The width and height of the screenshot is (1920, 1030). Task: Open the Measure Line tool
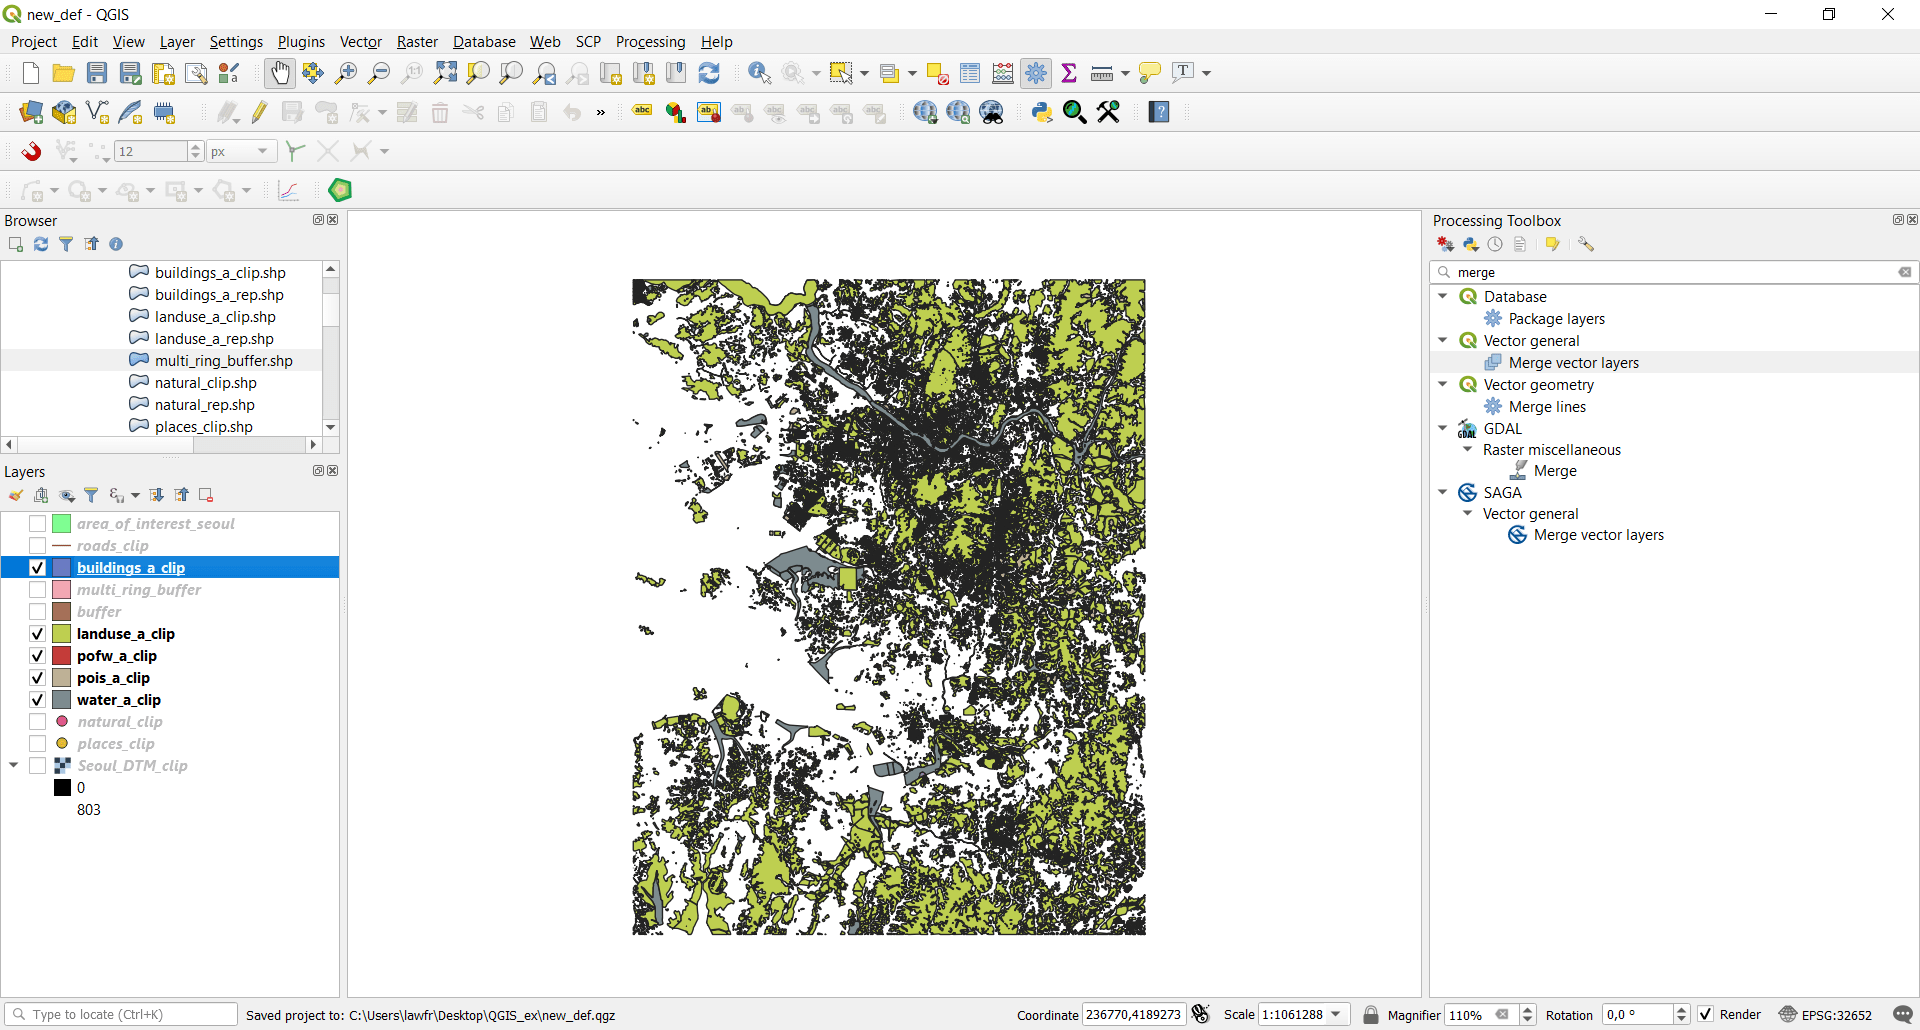(x=1102, y=73)
